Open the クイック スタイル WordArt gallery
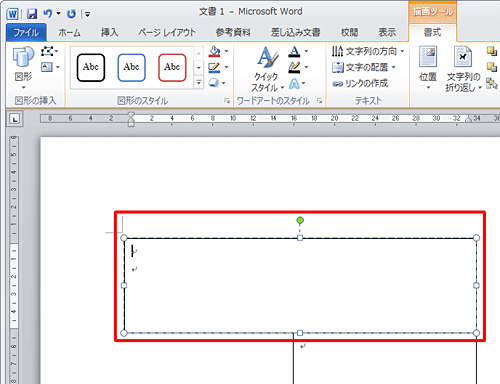500x384 pixels. coord(267,69)
